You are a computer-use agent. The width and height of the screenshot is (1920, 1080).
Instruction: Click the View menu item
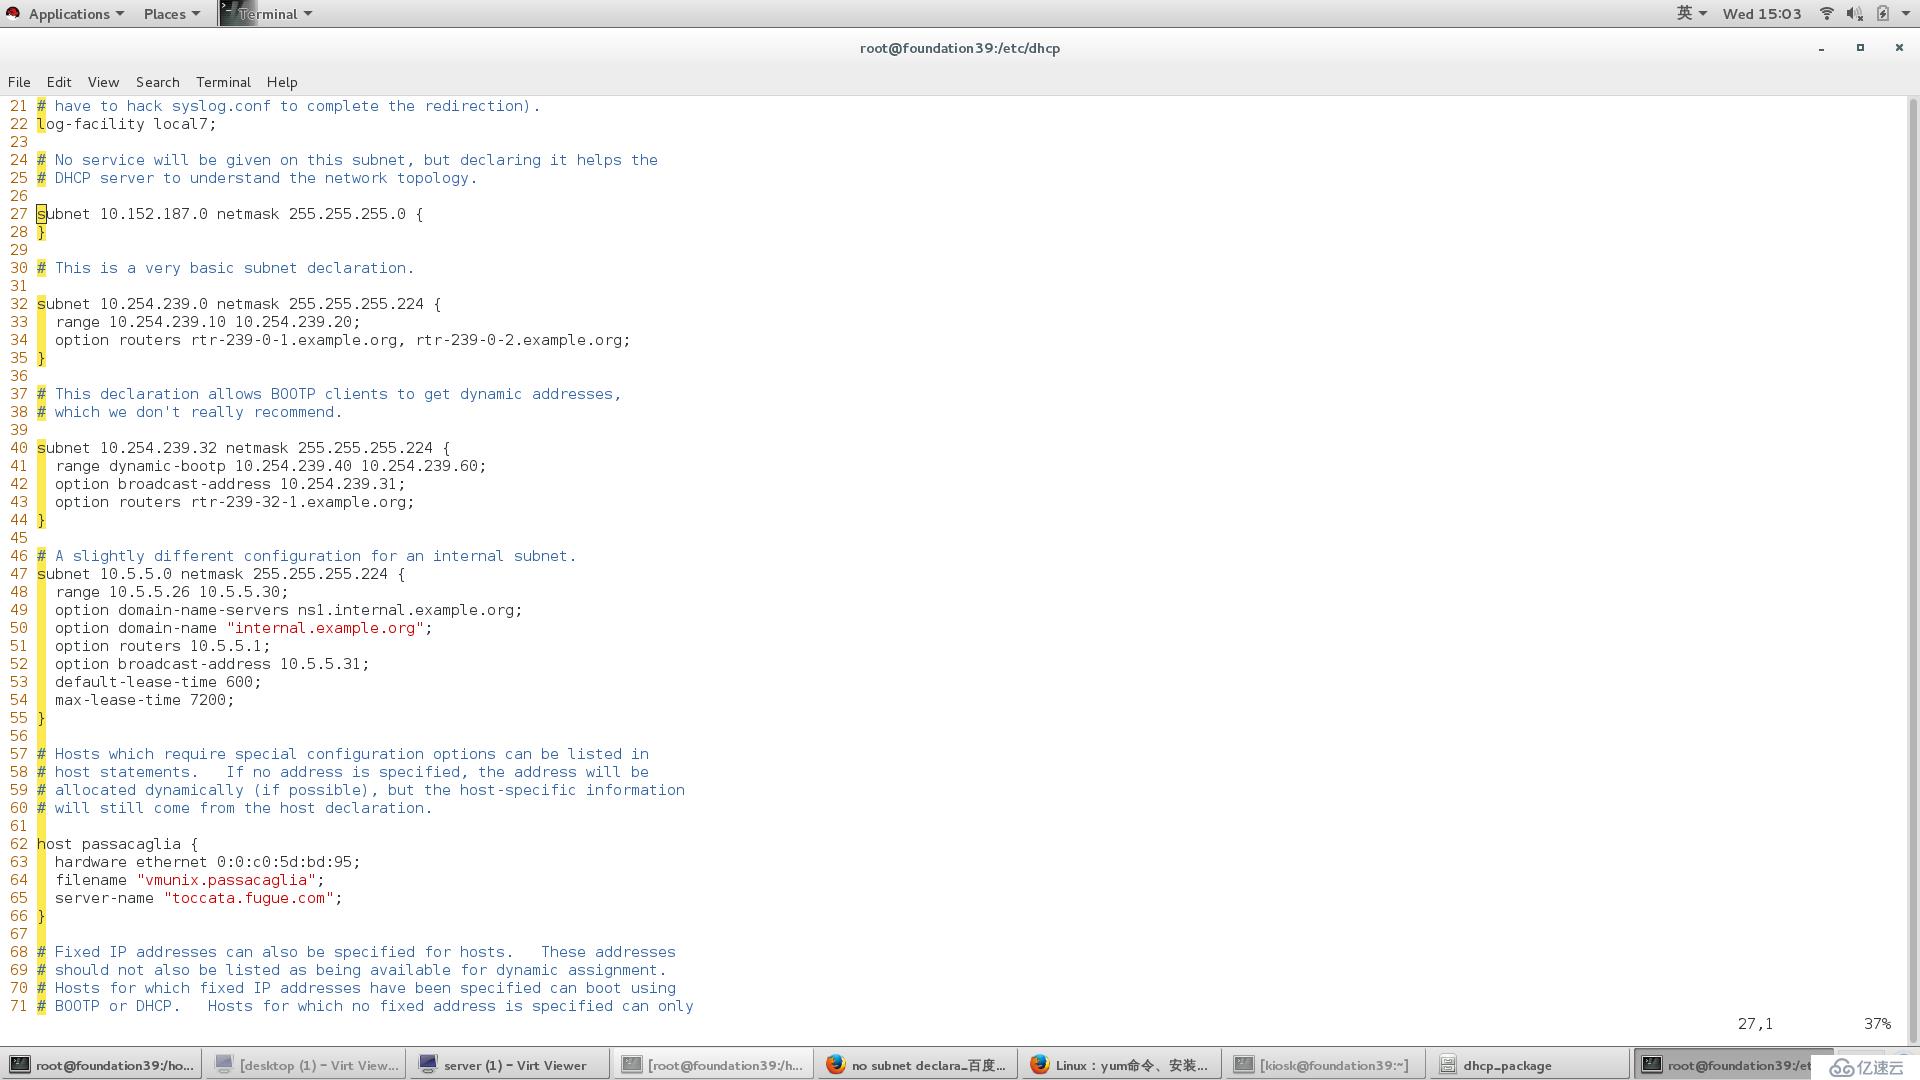(x=102, y=82)
